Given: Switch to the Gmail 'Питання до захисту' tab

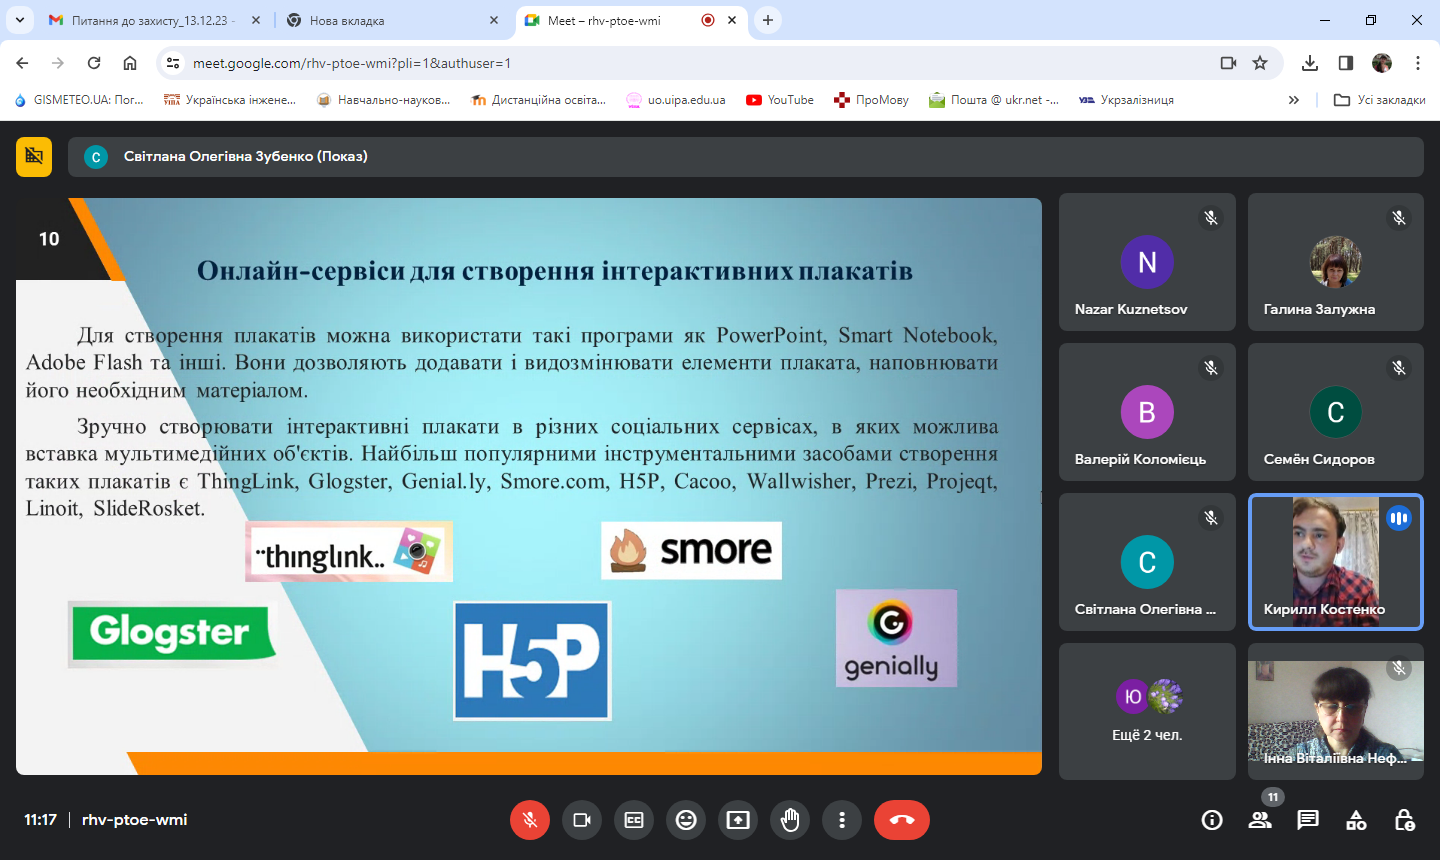Looking at the screenshot, I should [156, 20].
